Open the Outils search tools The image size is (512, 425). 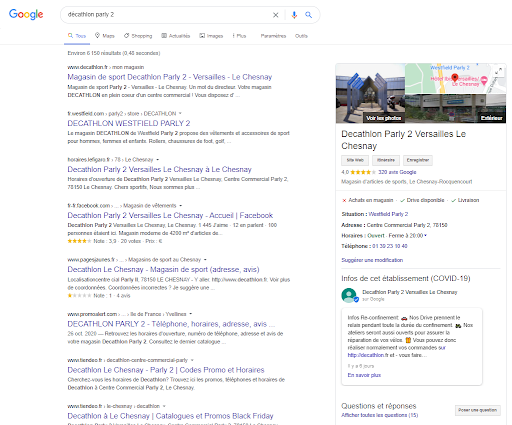click(x=301, y=36)
